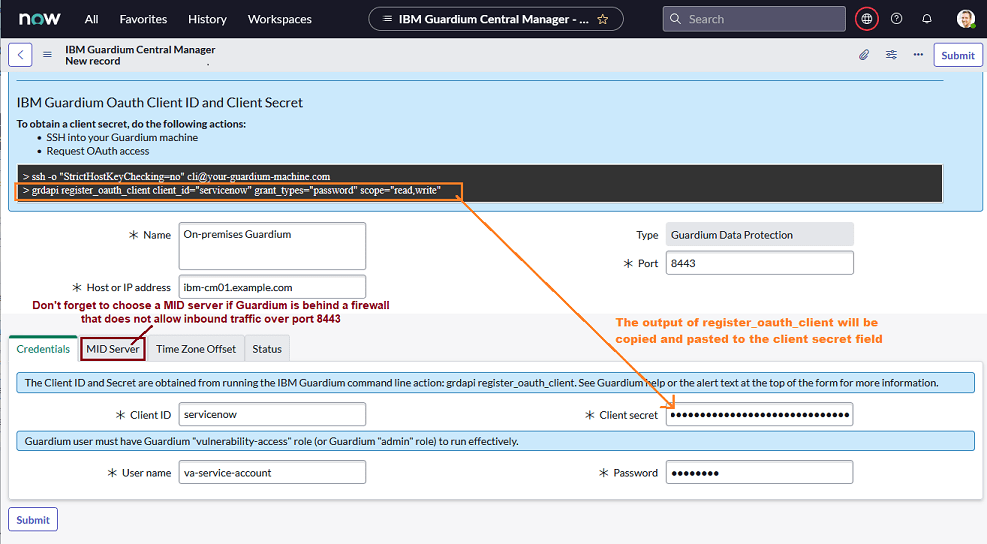
Task: Open the more options ellipsis
Action: point(918,55)
